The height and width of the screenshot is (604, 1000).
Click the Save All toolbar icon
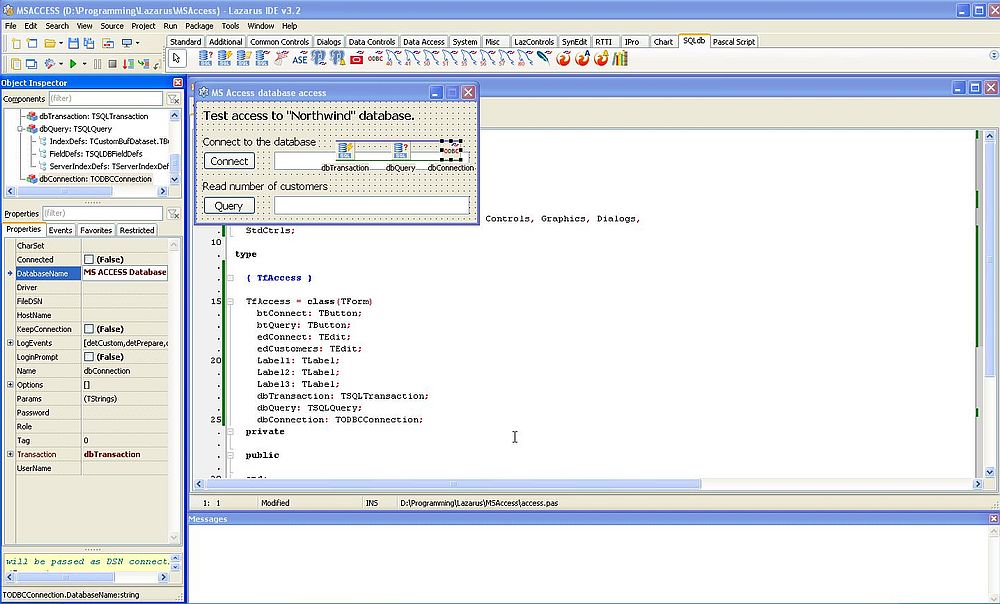[89, 43]
